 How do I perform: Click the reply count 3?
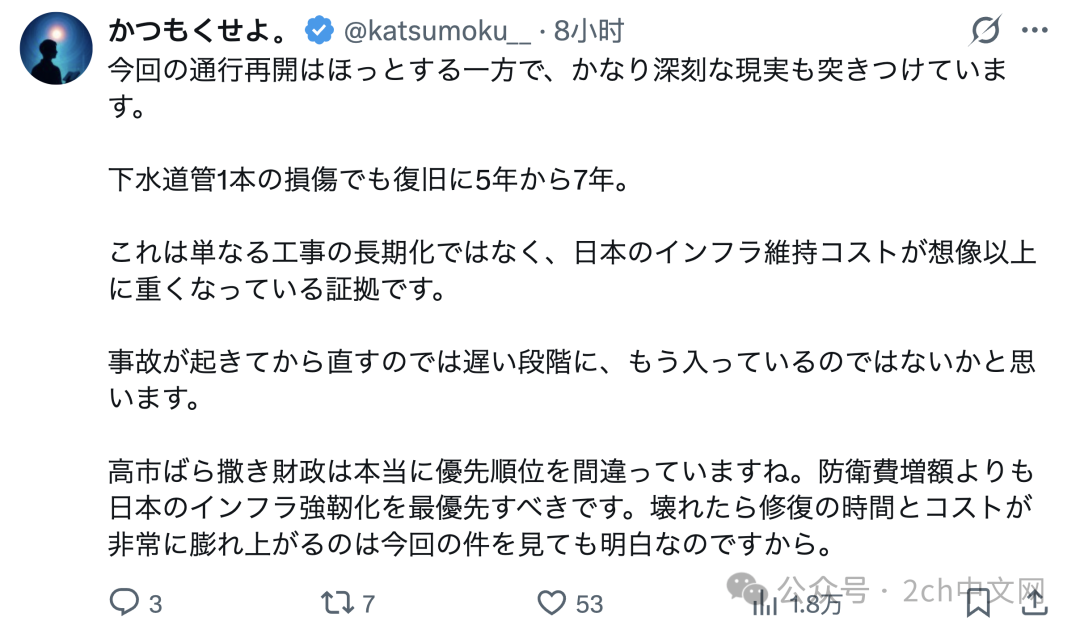tap(155, 604)
